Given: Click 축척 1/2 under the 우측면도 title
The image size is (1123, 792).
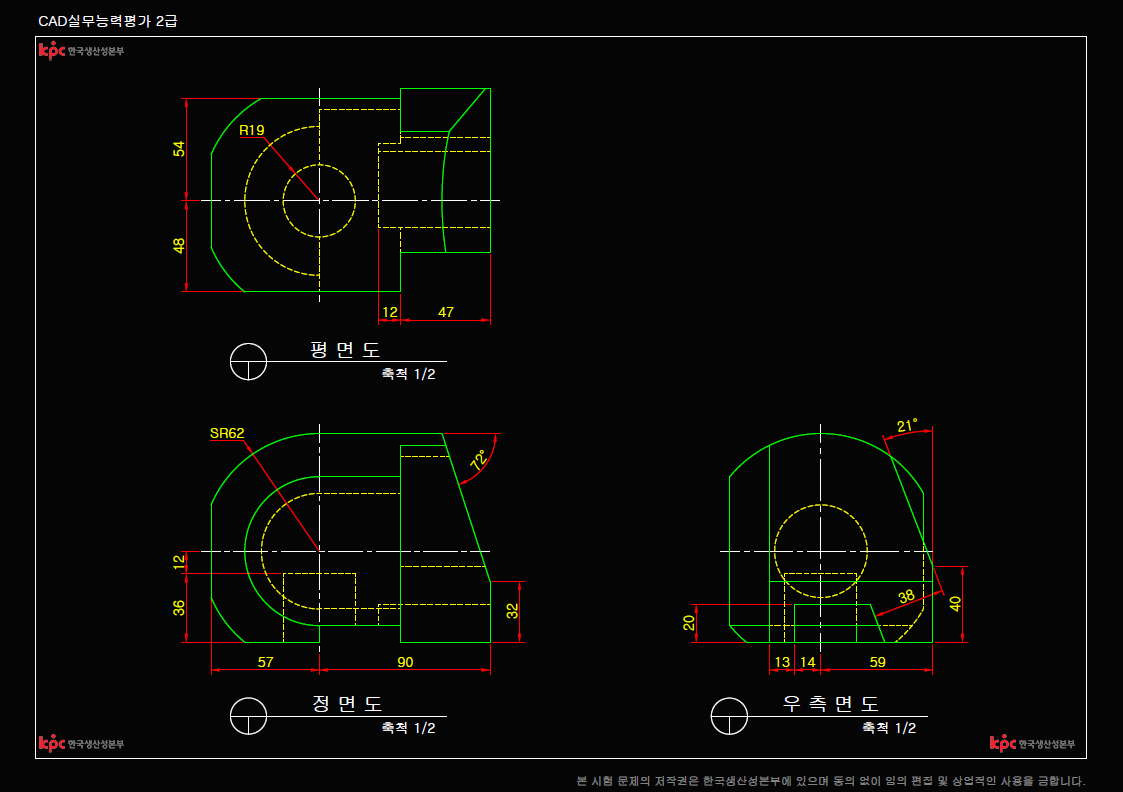Looking at the screenshot, I should 889,728.
